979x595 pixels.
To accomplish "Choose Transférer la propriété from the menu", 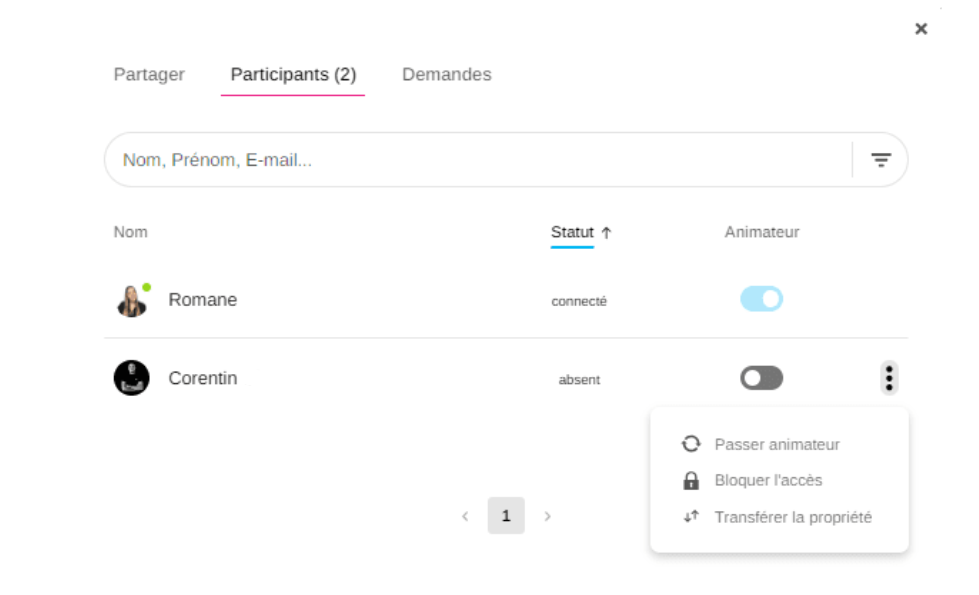I will (x=792, y=517).
